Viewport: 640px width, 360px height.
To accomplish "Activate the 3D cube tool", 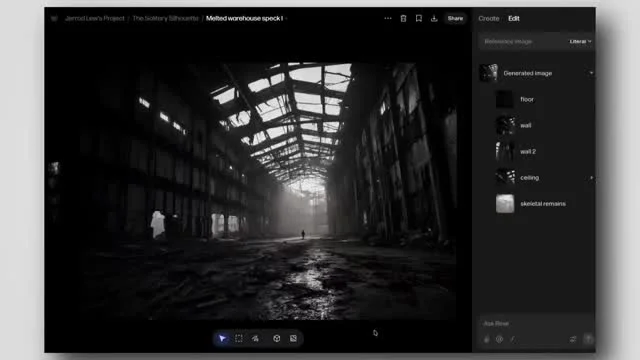I will pyautogui.click(x=277, y=338).
